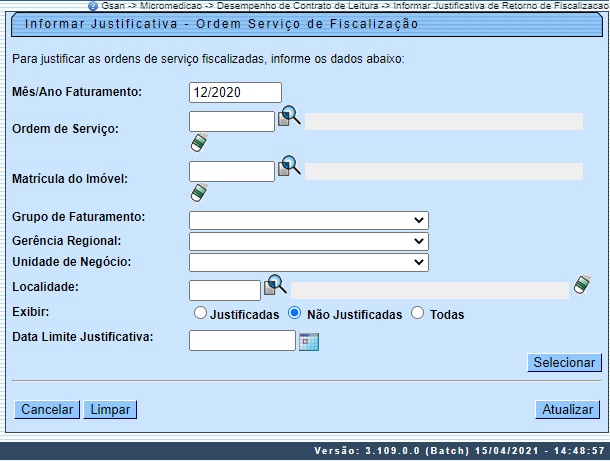
Task: Focus the Data Limite Justificativa text box
Action: point(241,341)
